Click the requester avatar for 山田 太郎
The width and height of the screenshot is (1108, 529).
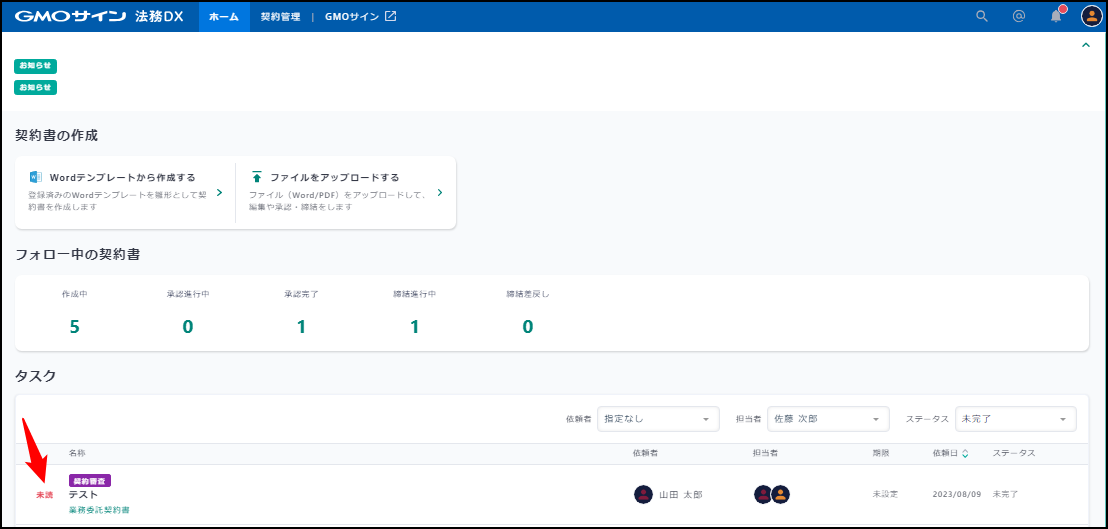point(643,494)
